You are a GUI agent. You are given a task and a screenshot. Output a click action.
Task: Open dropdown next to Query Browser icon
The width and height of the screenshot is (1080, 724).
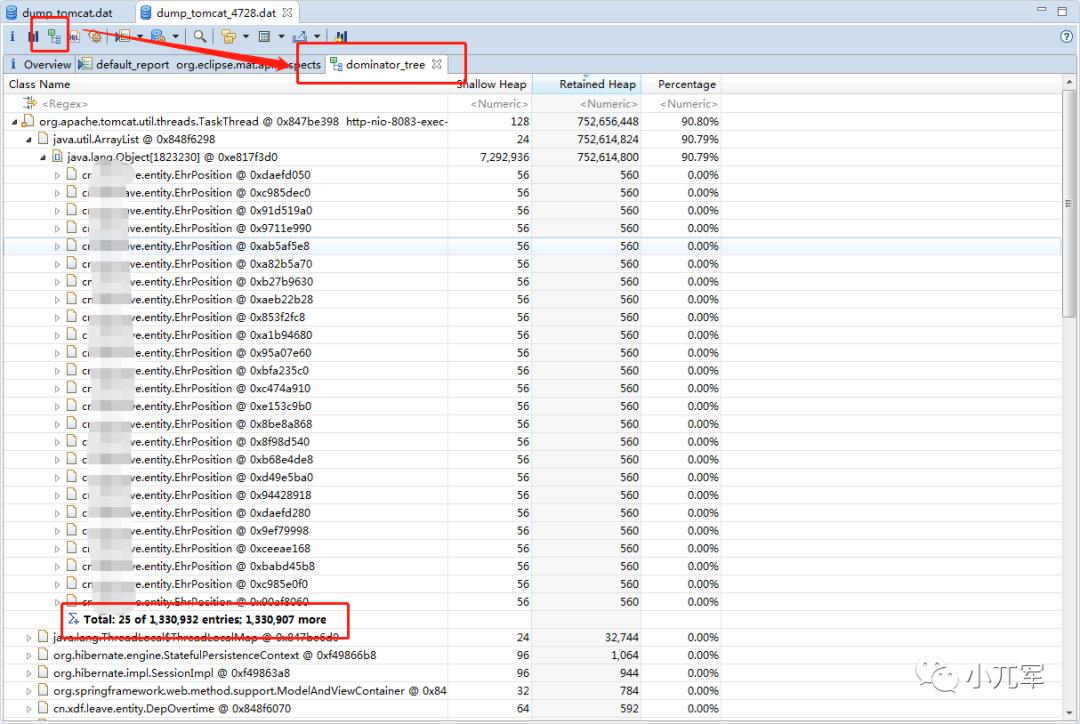(175, 37)
